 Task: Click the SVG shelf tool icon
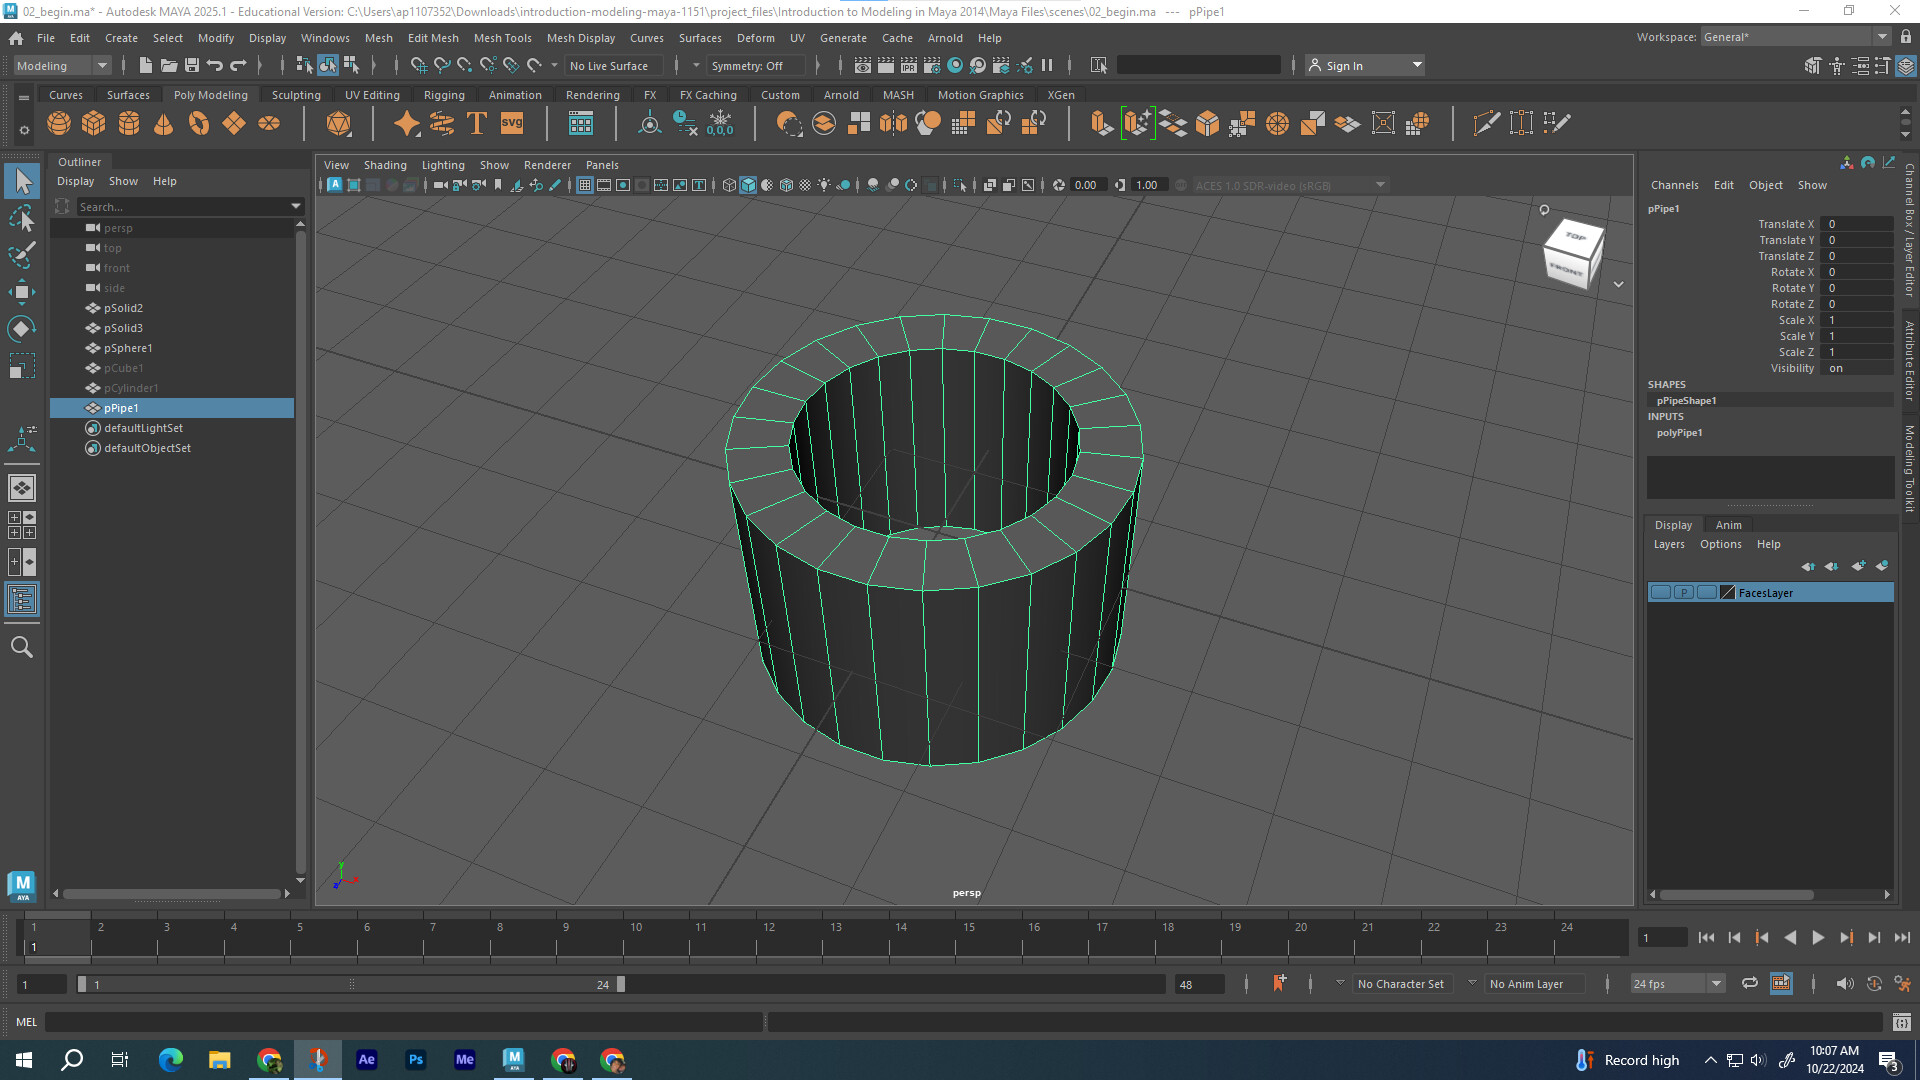pos(512,124)
